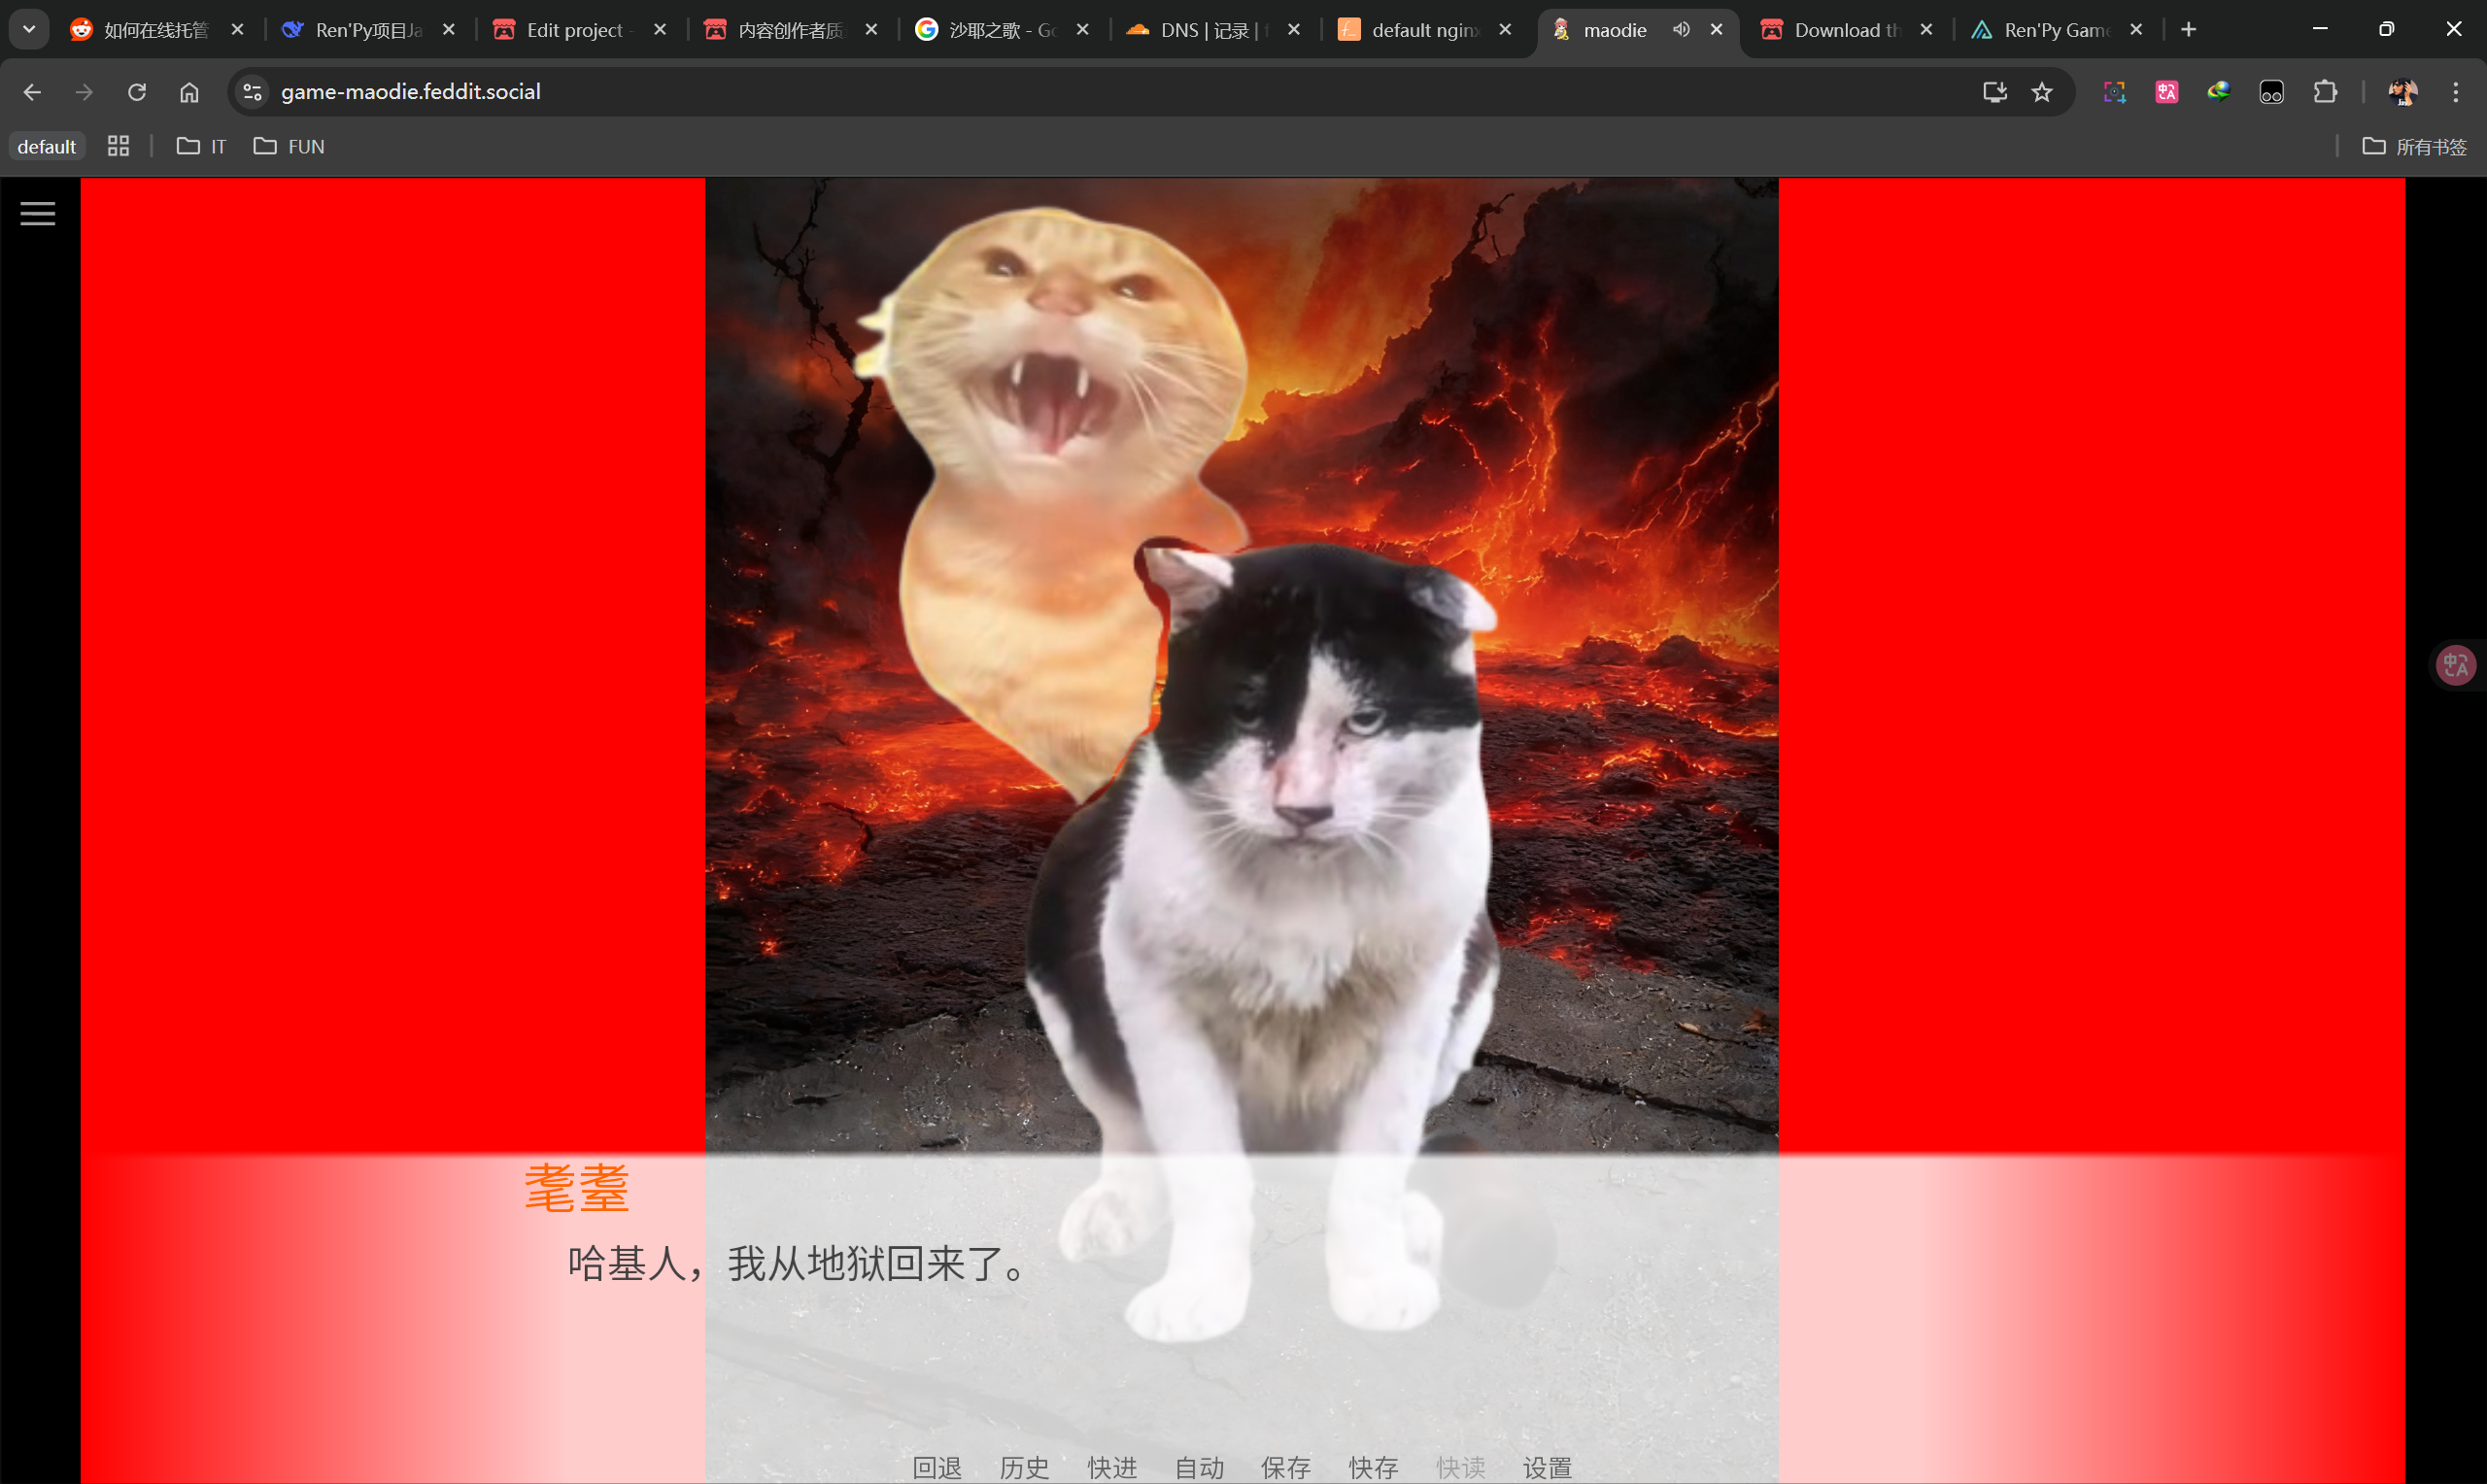The height and width of the screenshot is (1484, 2487).
Task: Bookmark this page with star icon
Action: 2042,92
